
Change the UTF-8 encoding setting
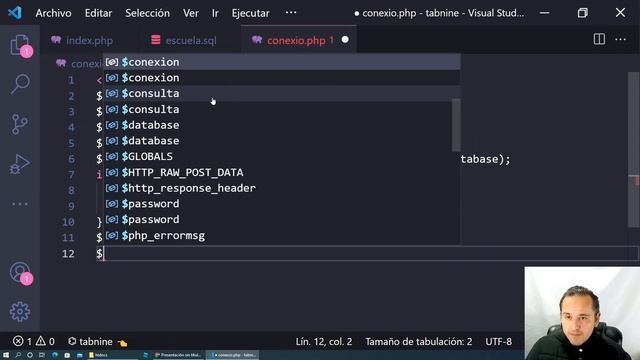point(498,341)
